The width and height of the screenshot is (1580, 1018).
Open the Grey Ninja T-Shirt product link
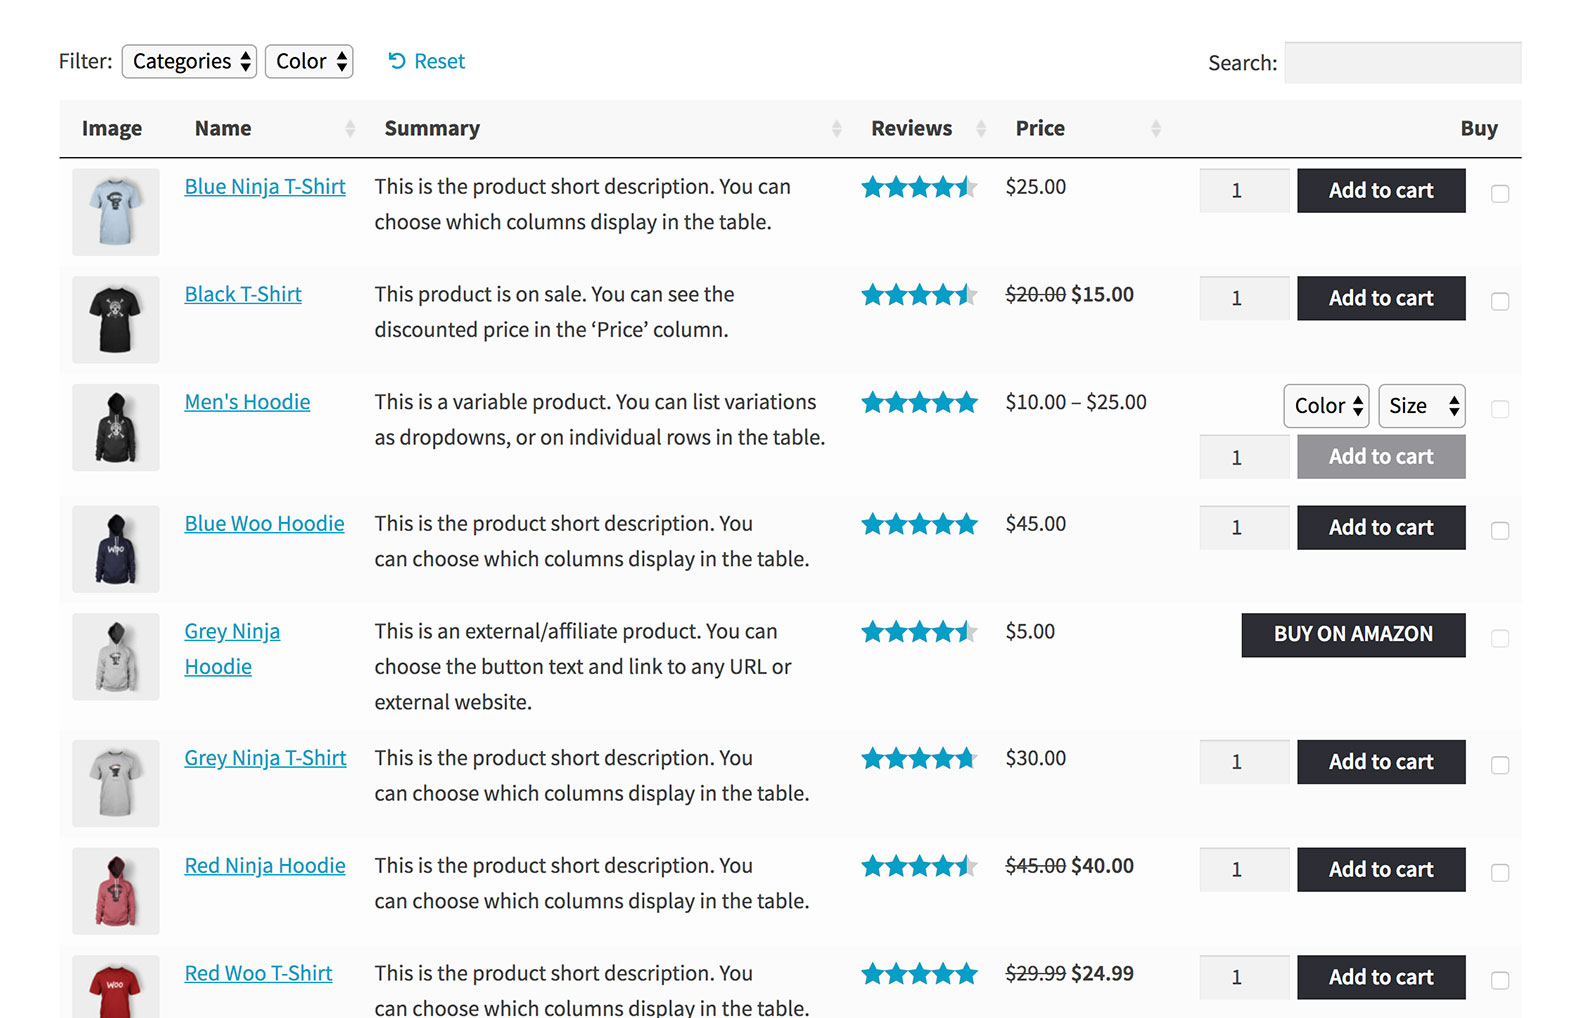(x=265, y=758)
